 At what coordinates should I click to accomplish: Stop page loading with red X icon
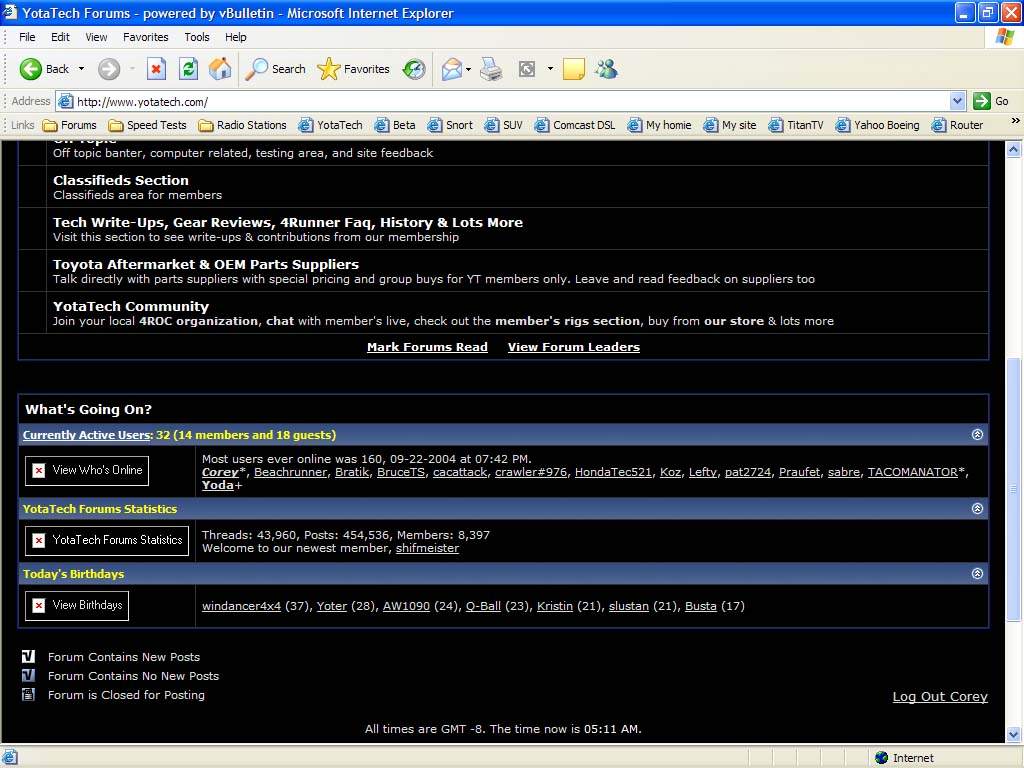tap(156, 69)
